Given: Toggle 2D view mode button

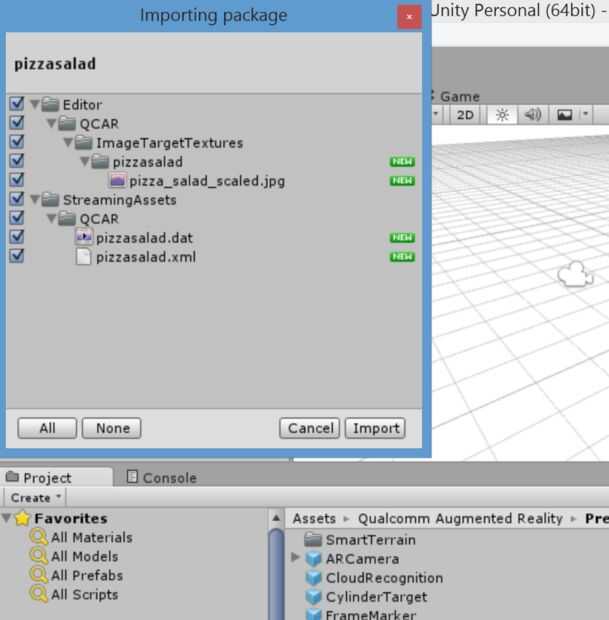Looking at the screenshot, I should point(465,115).
